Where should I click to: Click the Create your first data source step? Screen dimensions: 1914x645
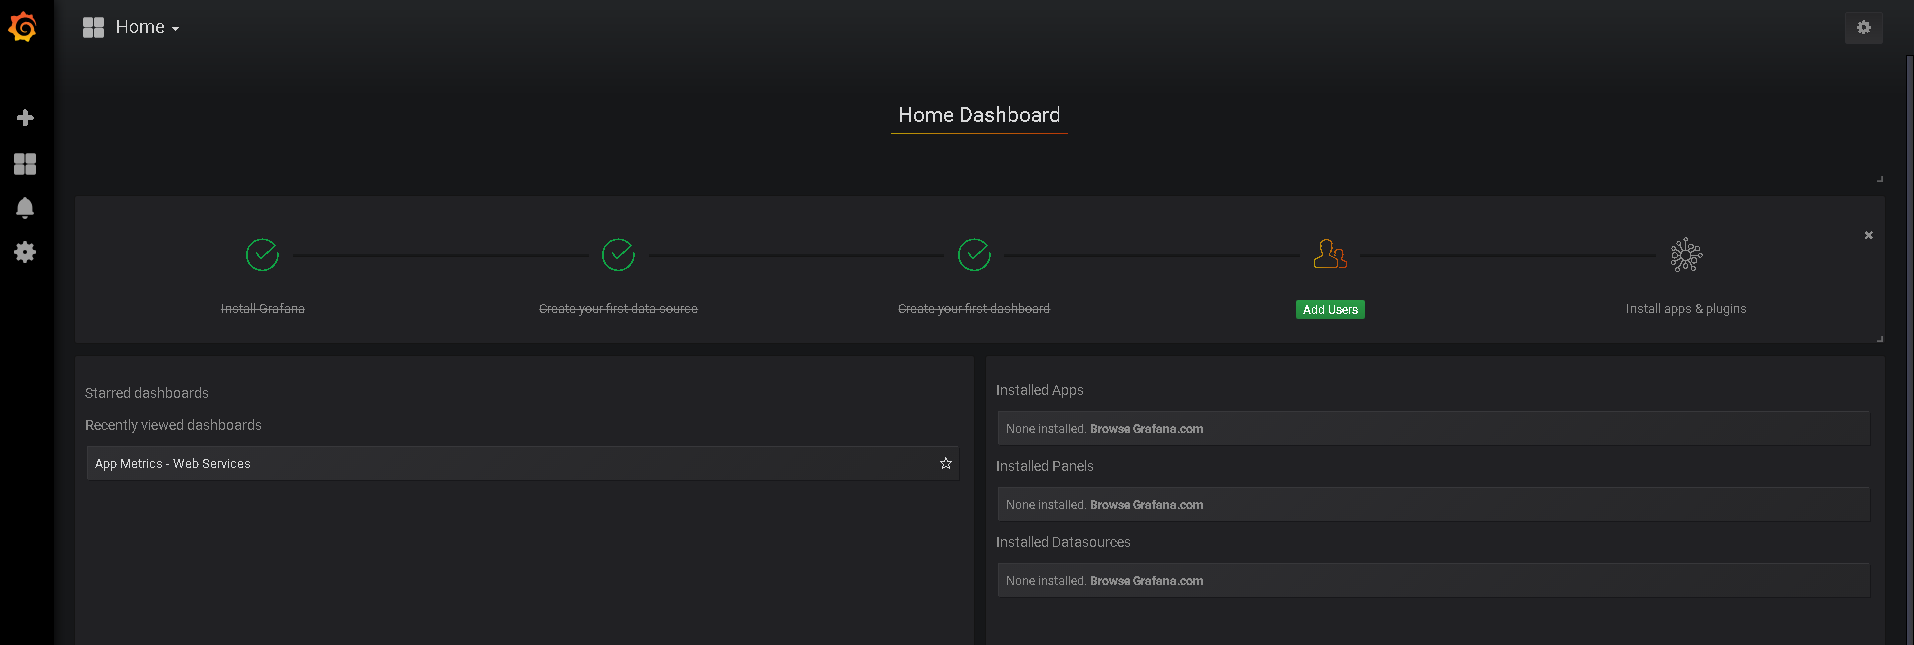pos(618,309)
